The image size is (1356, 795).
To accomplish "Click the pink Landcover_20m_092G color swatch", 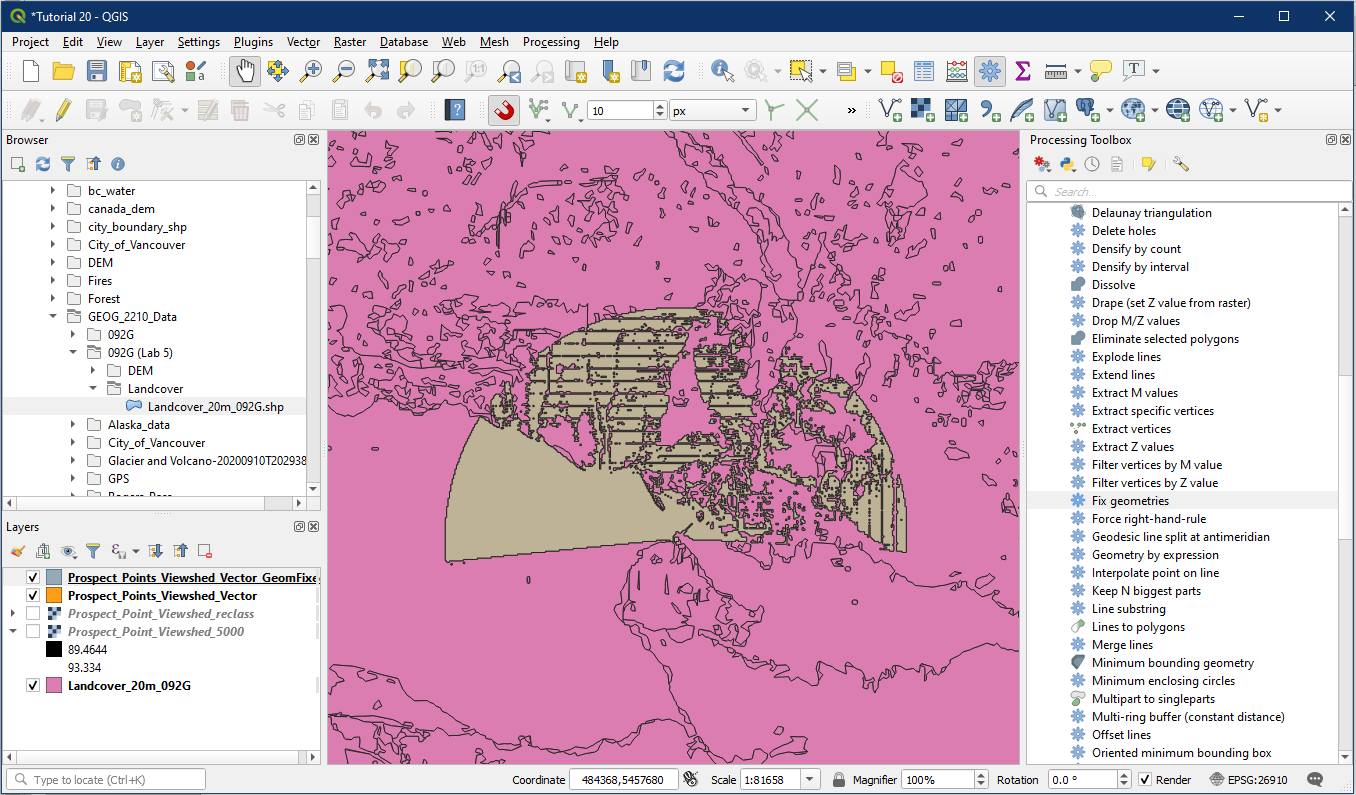I will pos(54,686).
